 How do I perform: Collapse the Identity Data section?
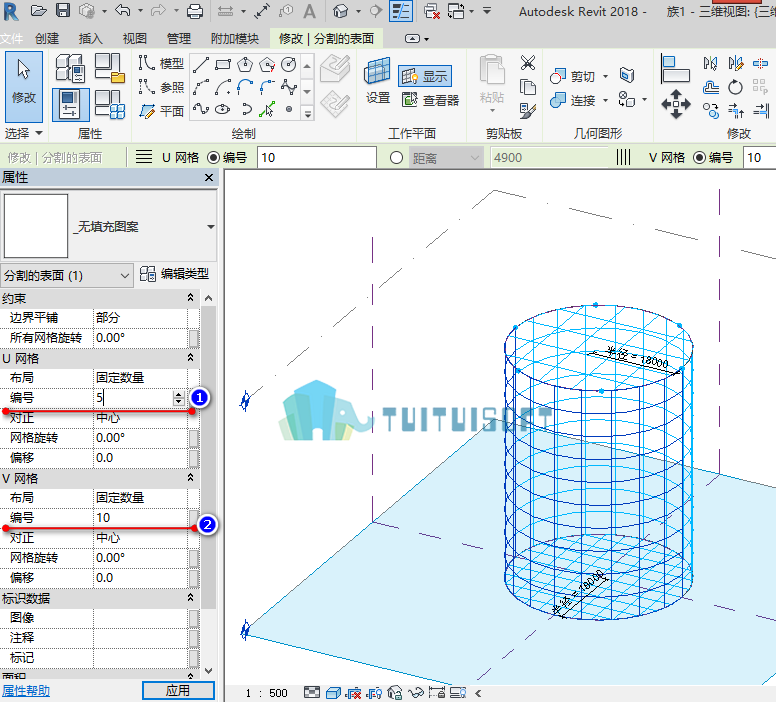(x=190, y=597)
